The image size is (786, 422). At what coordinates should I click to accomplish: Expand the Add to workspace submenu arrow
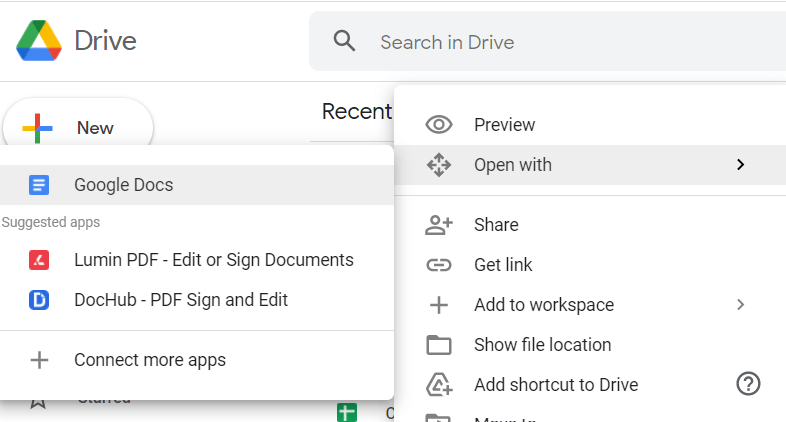point(740,305)
